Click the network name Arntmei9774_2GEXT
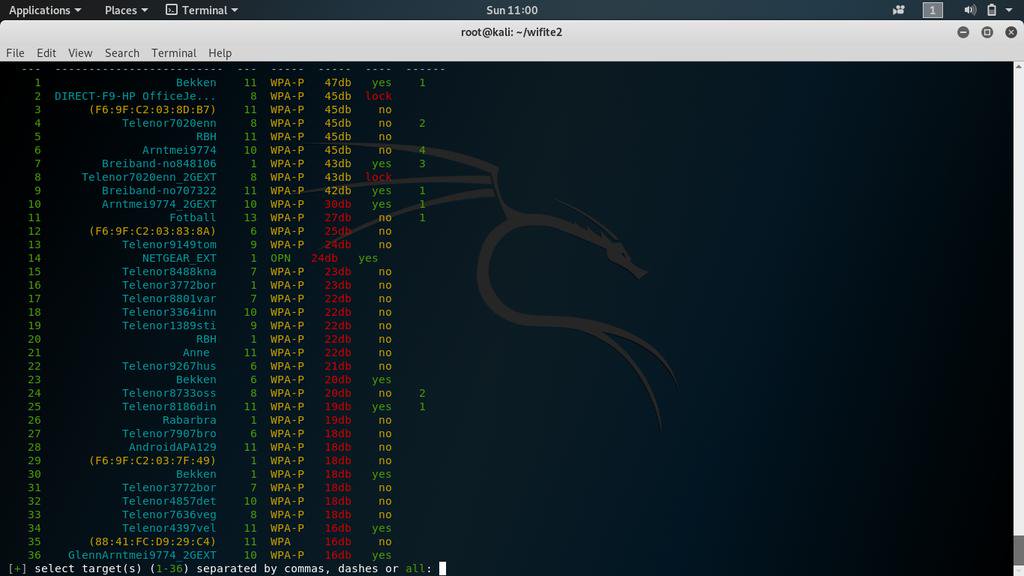The height and width of the screenshot is (576, 1024). (x=159, y=204)
